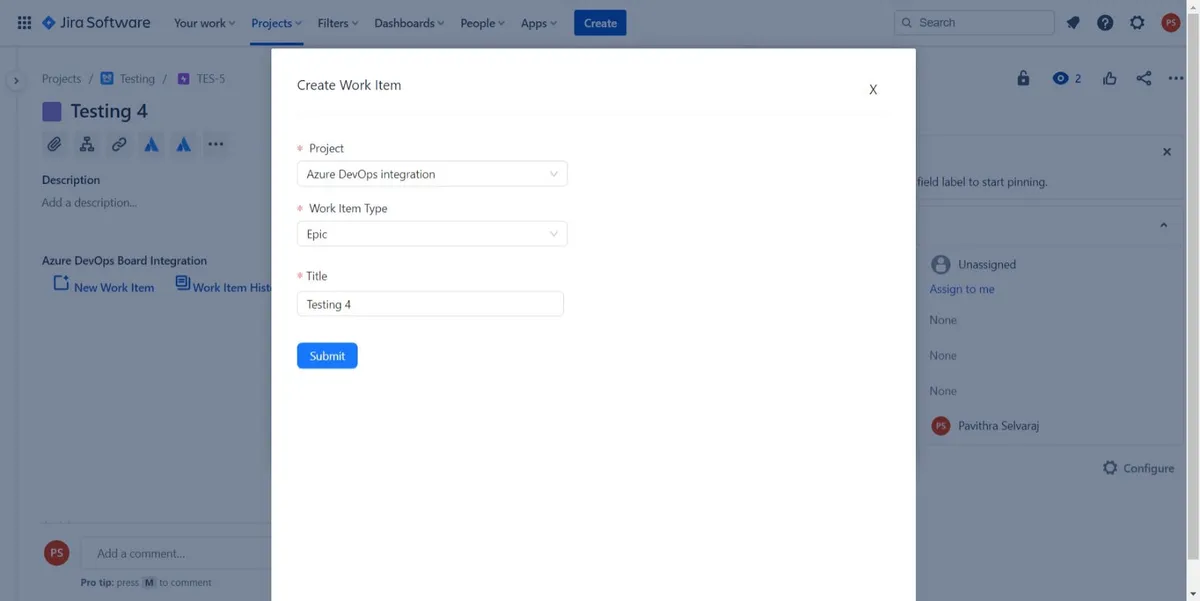The height and width of the screenshot is (601, 1200).
Task: Open the Projects menu
Action: (276, 22)
